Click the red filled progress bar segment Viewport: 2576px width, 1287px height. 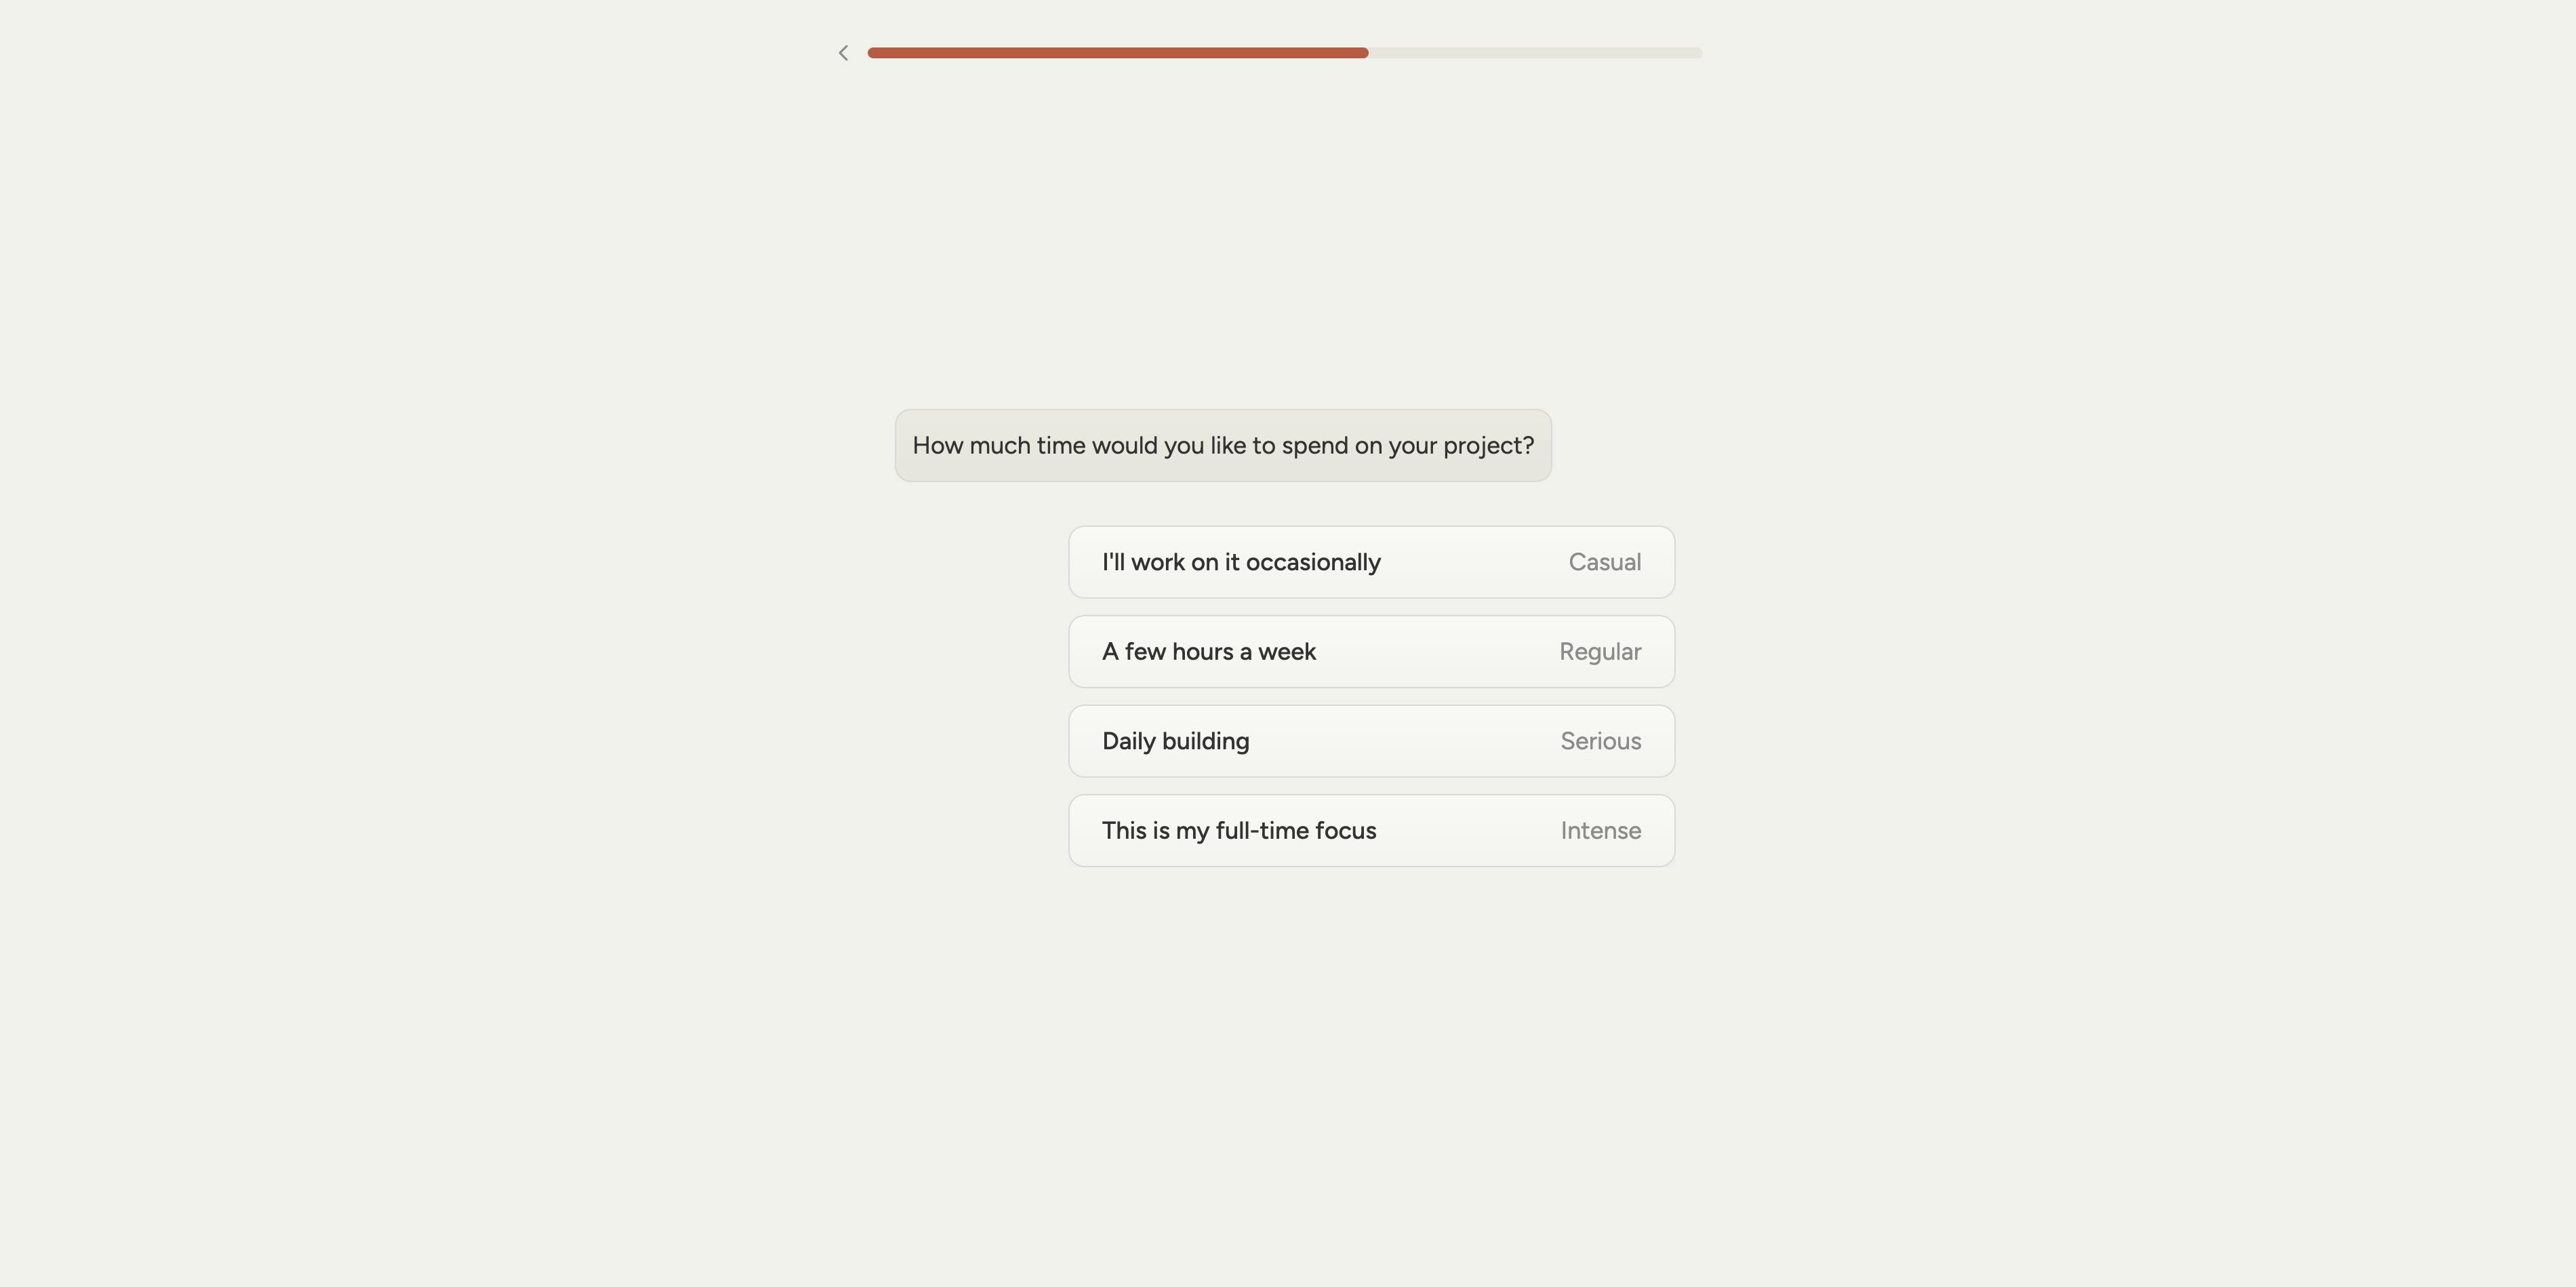pyautogui.click(x=1117, y=53)
